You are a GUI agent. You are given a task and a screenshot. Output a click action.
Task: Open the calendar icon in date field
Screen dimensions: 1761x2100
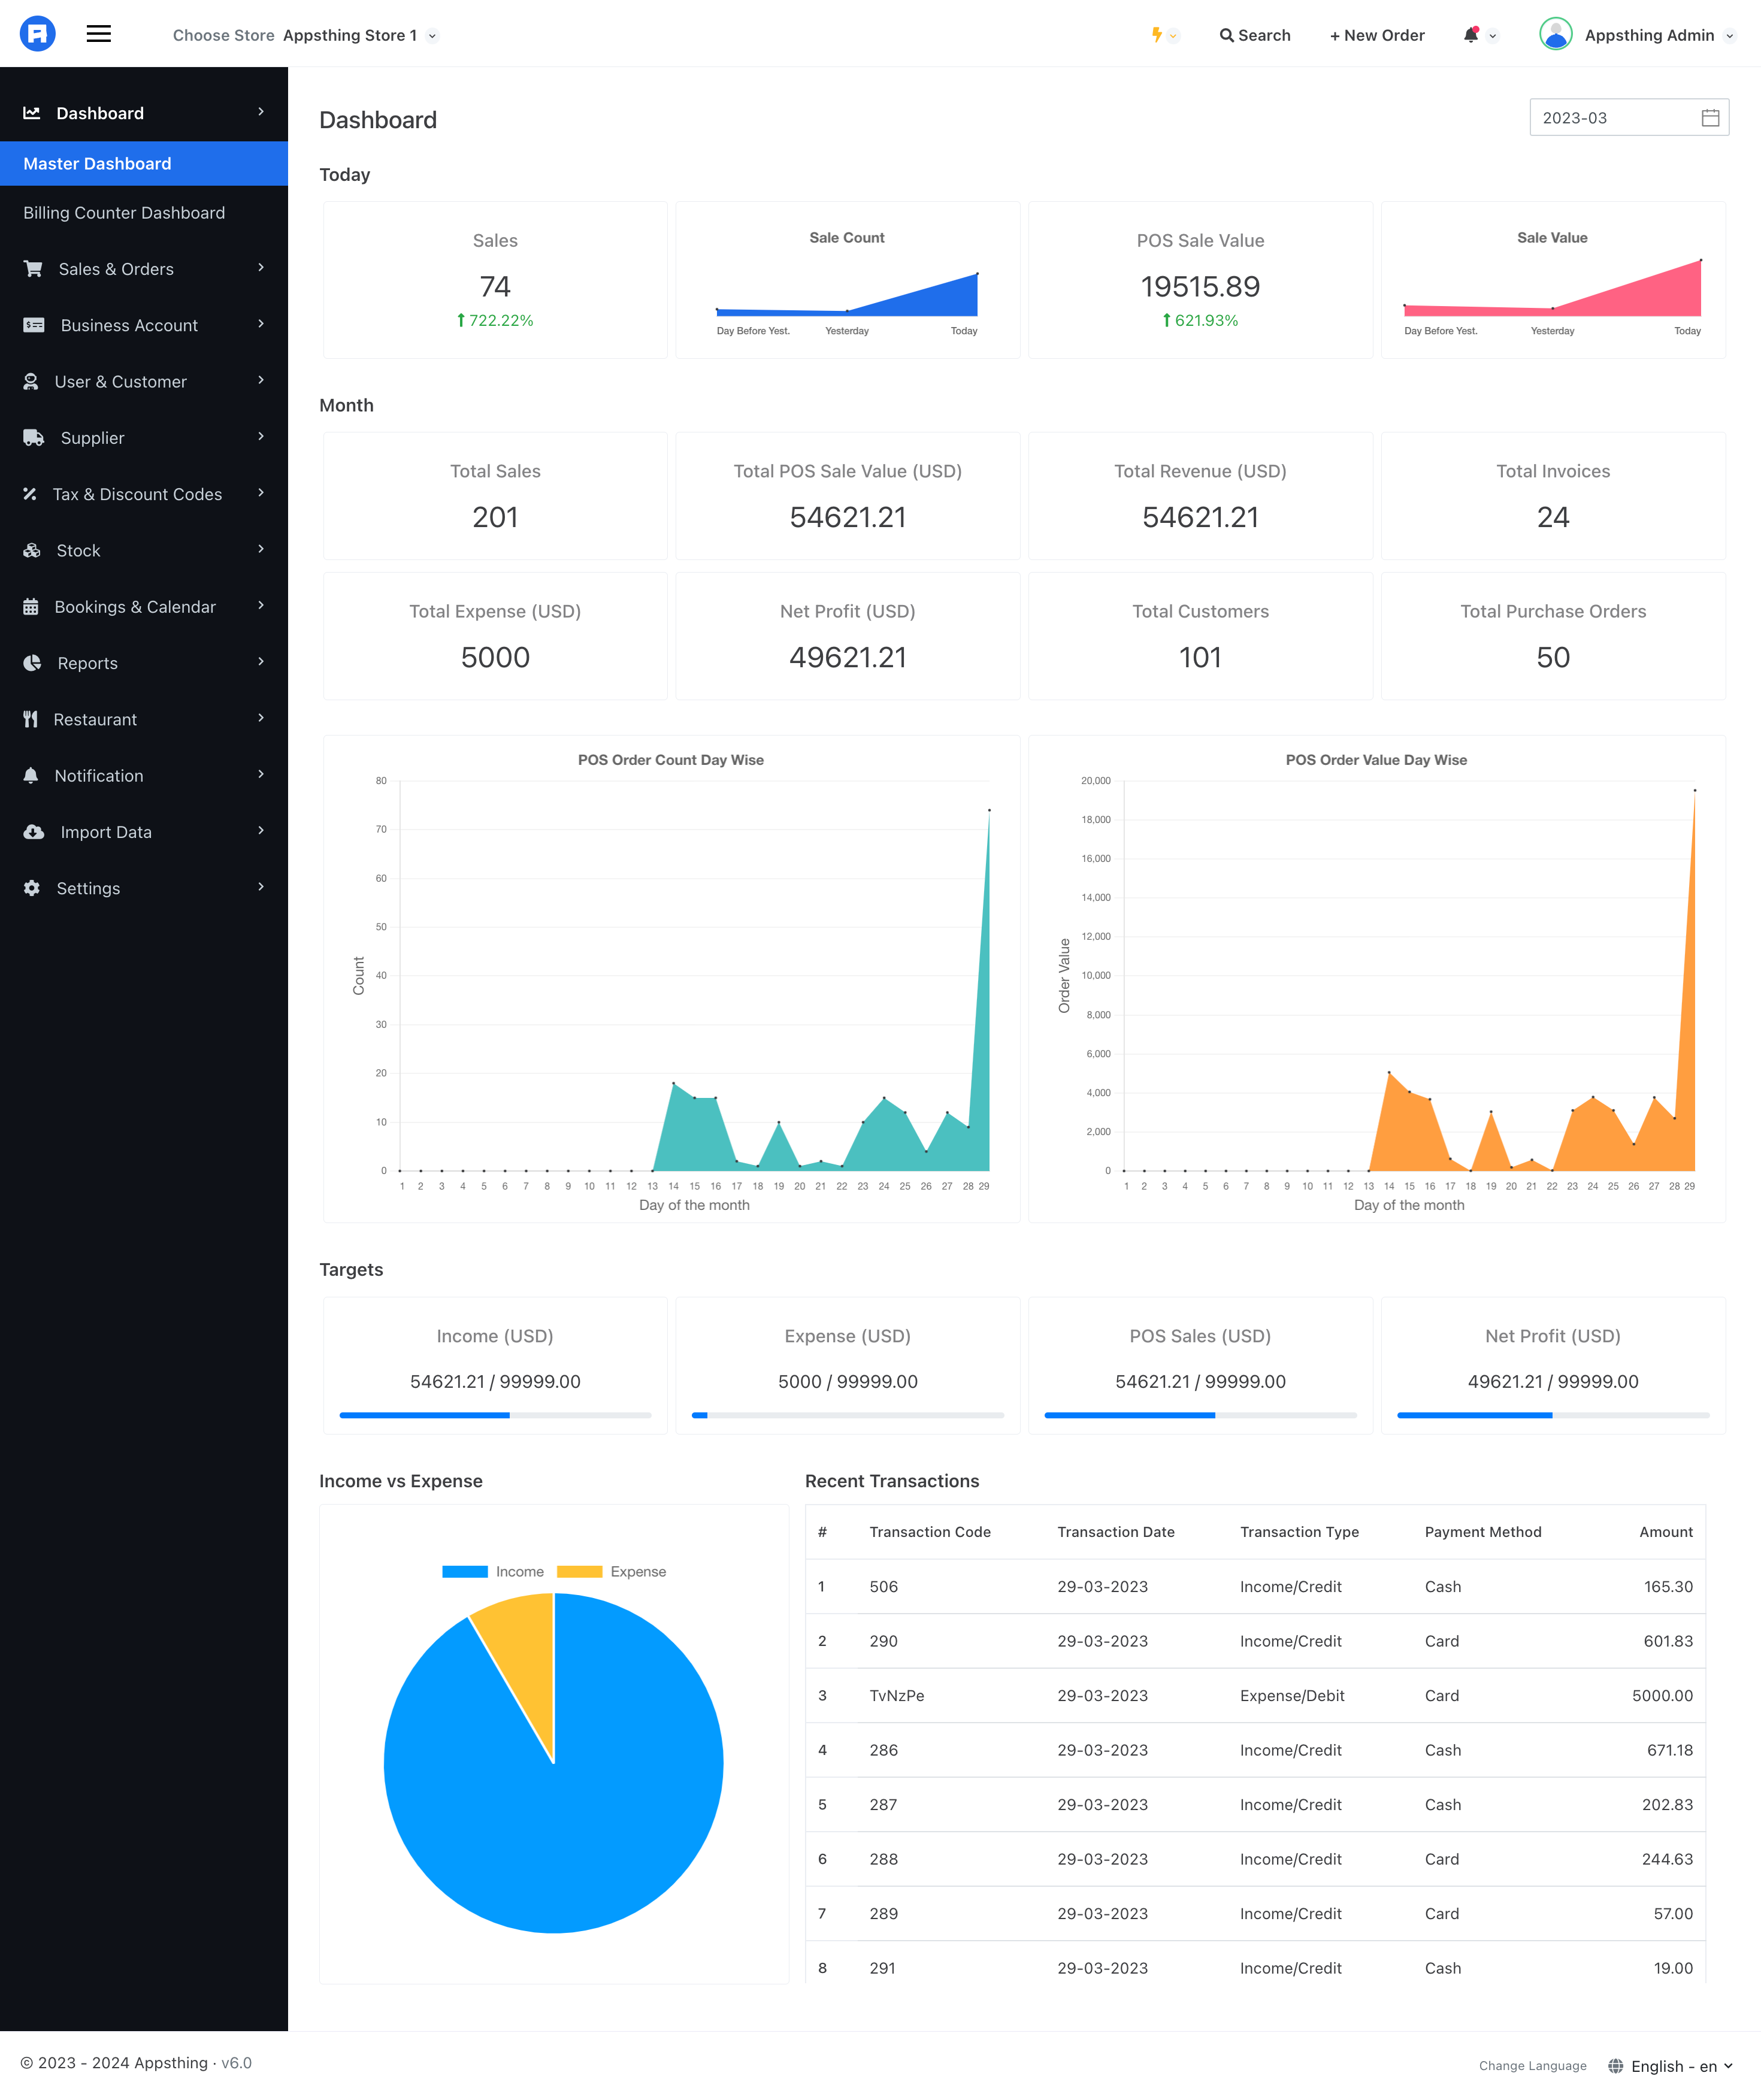pyautogui.click(x=1710, y=118)
